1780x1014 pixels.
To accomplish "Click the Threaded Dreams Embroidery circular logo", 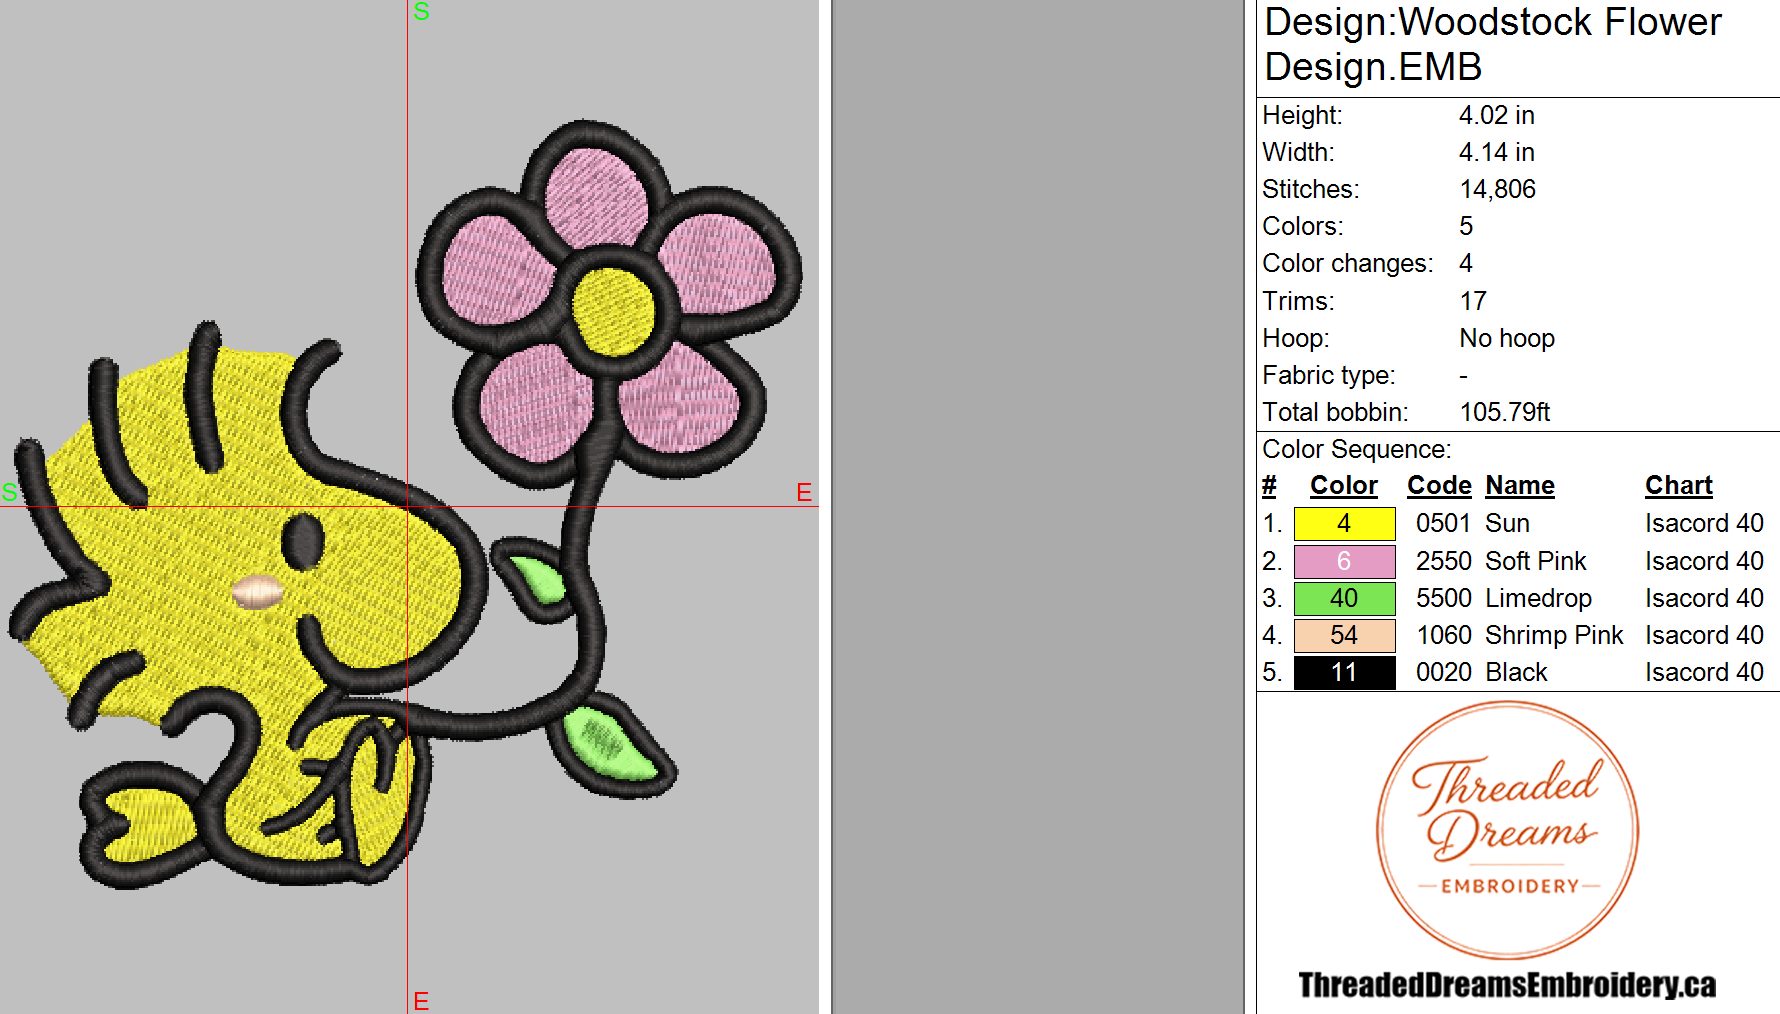I will click(1508, 830).
